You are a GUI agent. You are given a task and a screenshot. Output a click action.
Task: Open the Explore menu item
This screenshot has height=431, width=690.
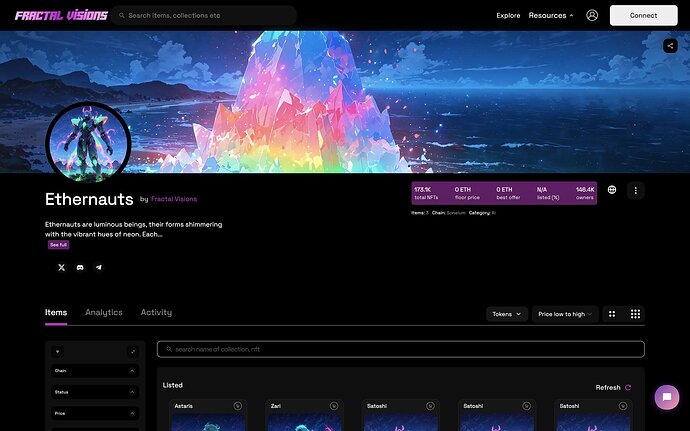click(508, 15)
